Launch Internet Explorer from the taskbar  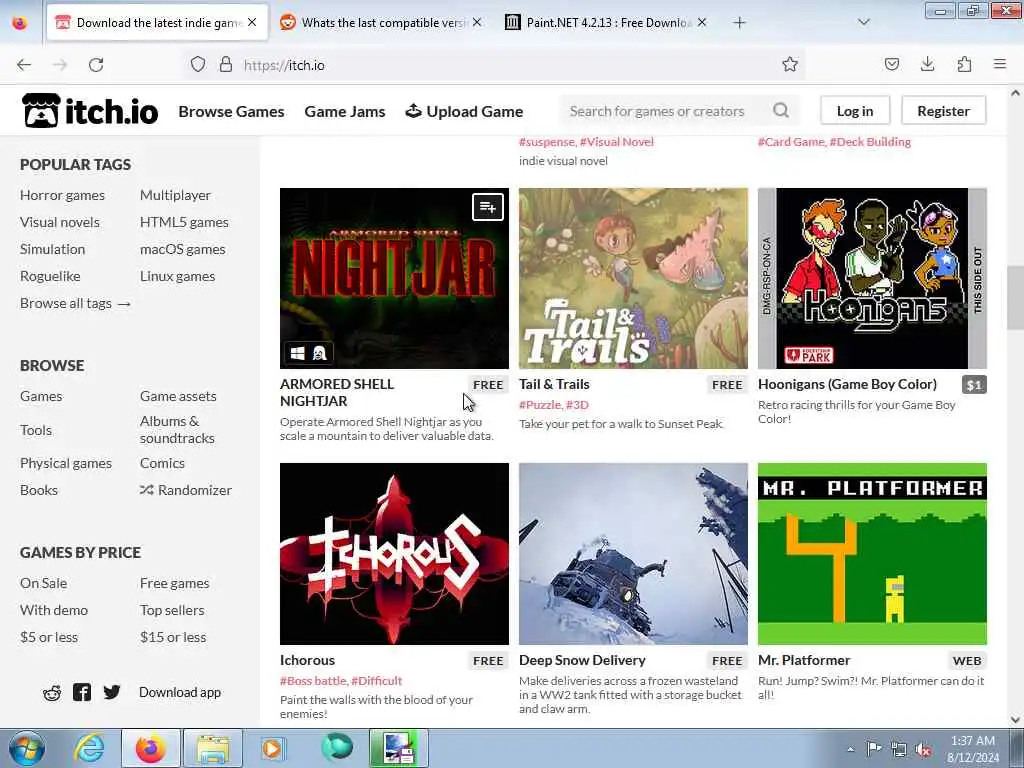89,748
